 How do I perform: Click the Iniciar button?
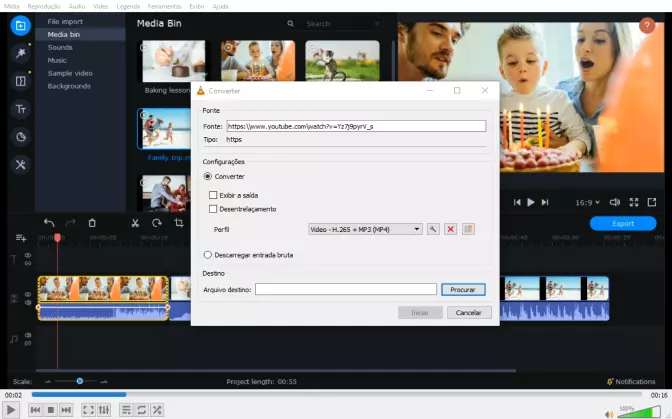coord(420,312)
